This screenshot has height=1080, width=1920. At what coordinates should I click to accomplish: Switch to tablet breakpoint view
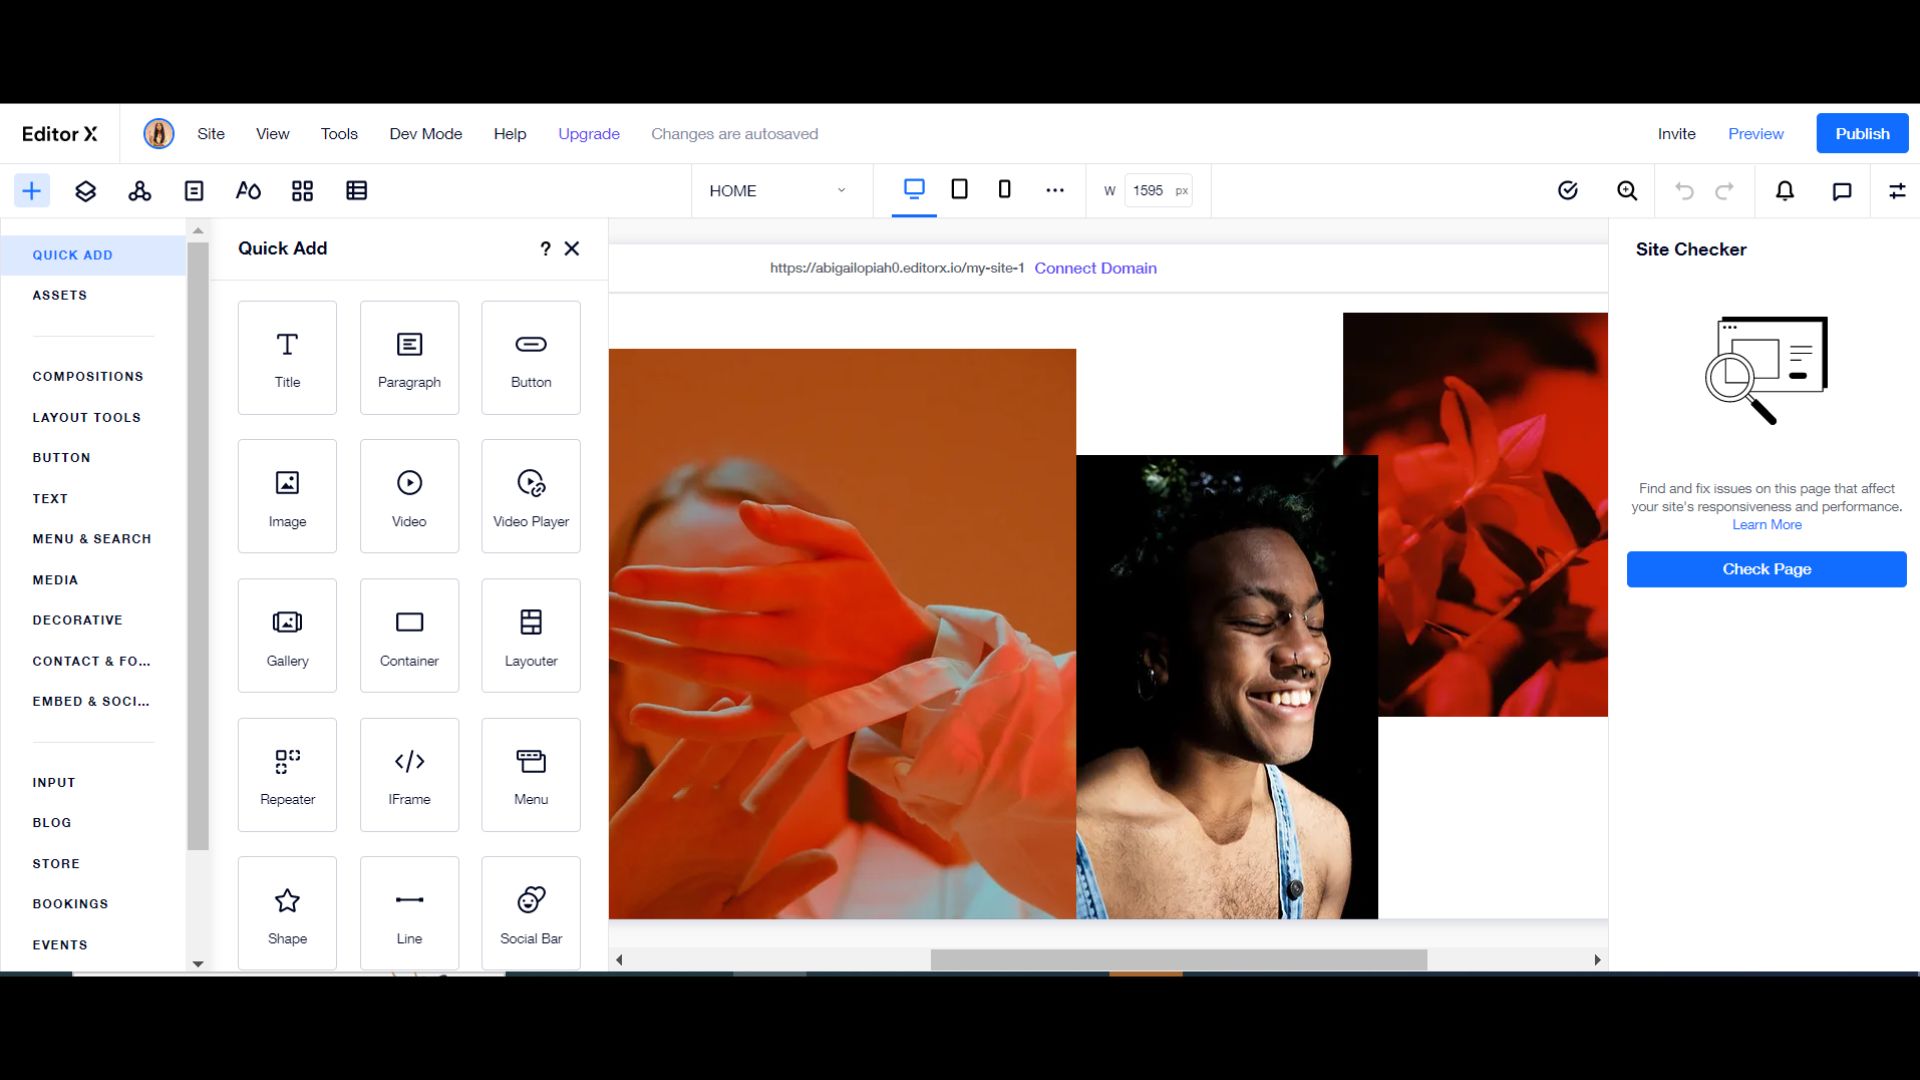click(x=959, y=190)
